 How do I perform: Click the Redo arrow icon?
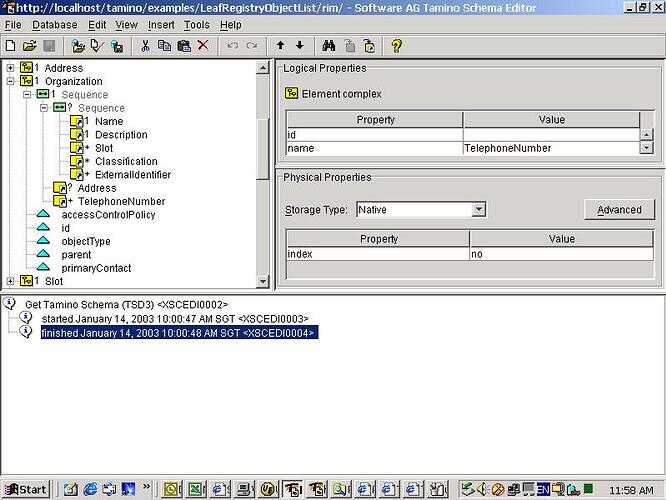[x=252, y=45]
